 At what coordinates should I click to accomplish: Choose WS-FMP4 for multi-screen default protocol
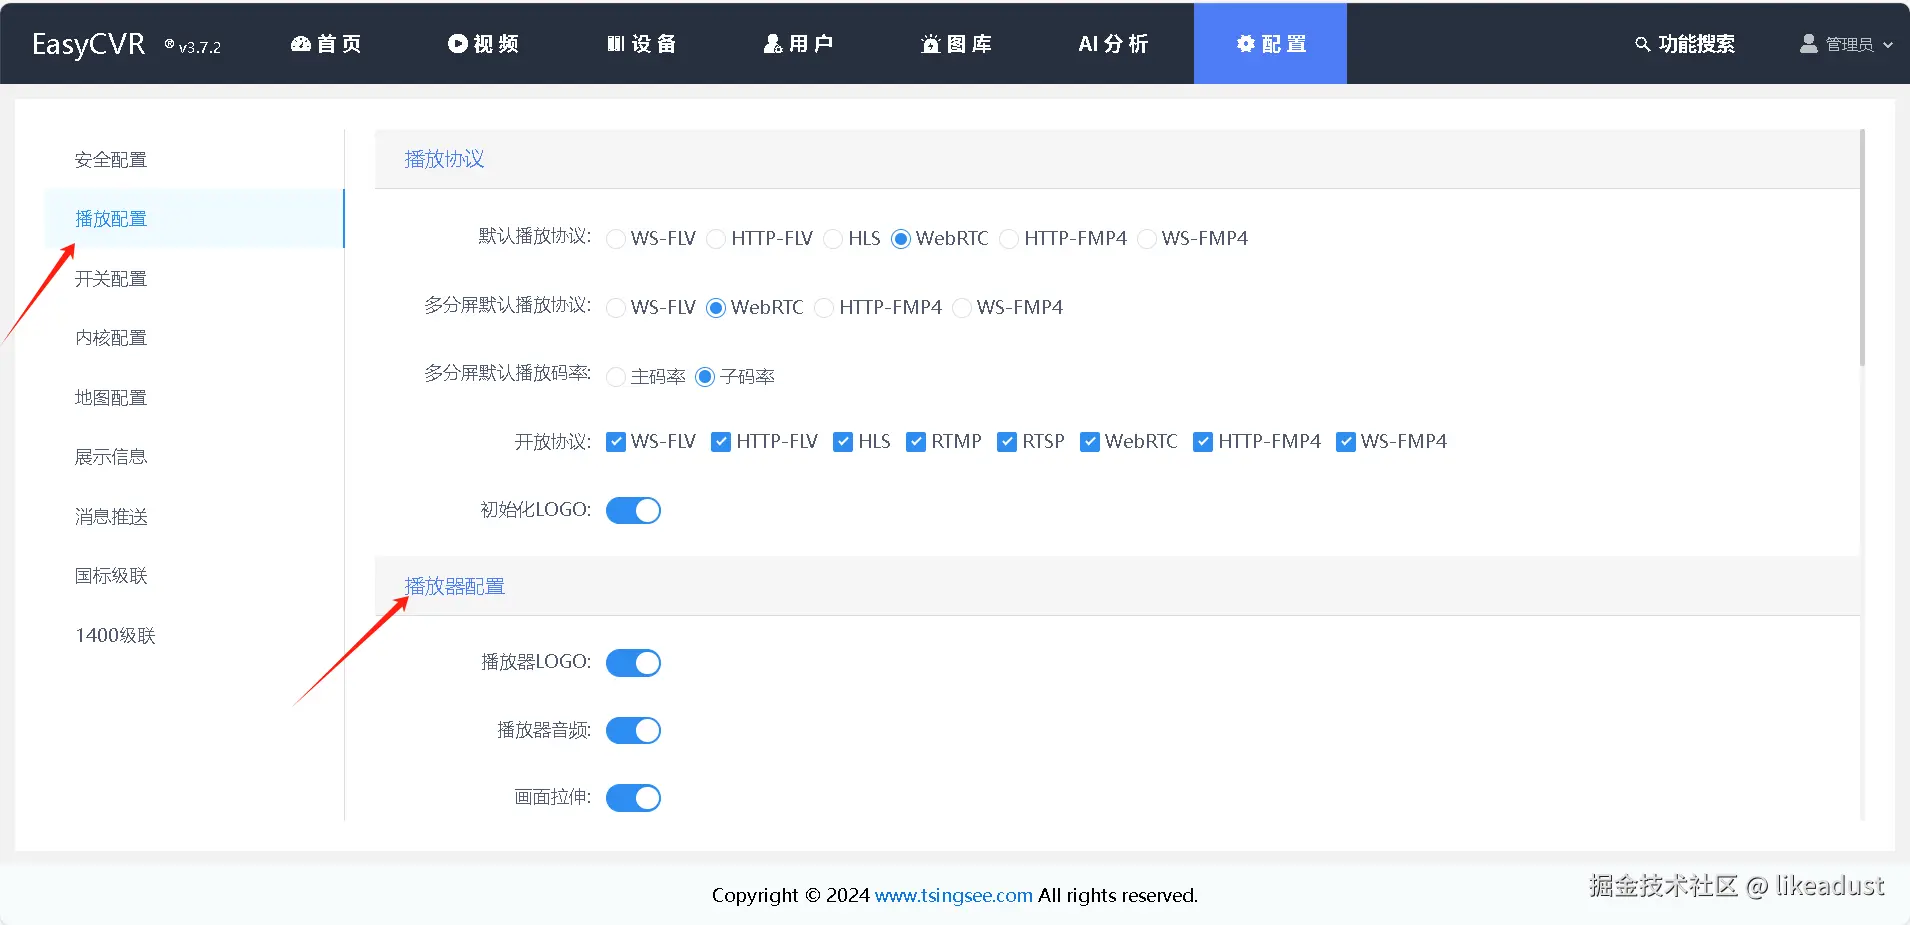[962, 308]
